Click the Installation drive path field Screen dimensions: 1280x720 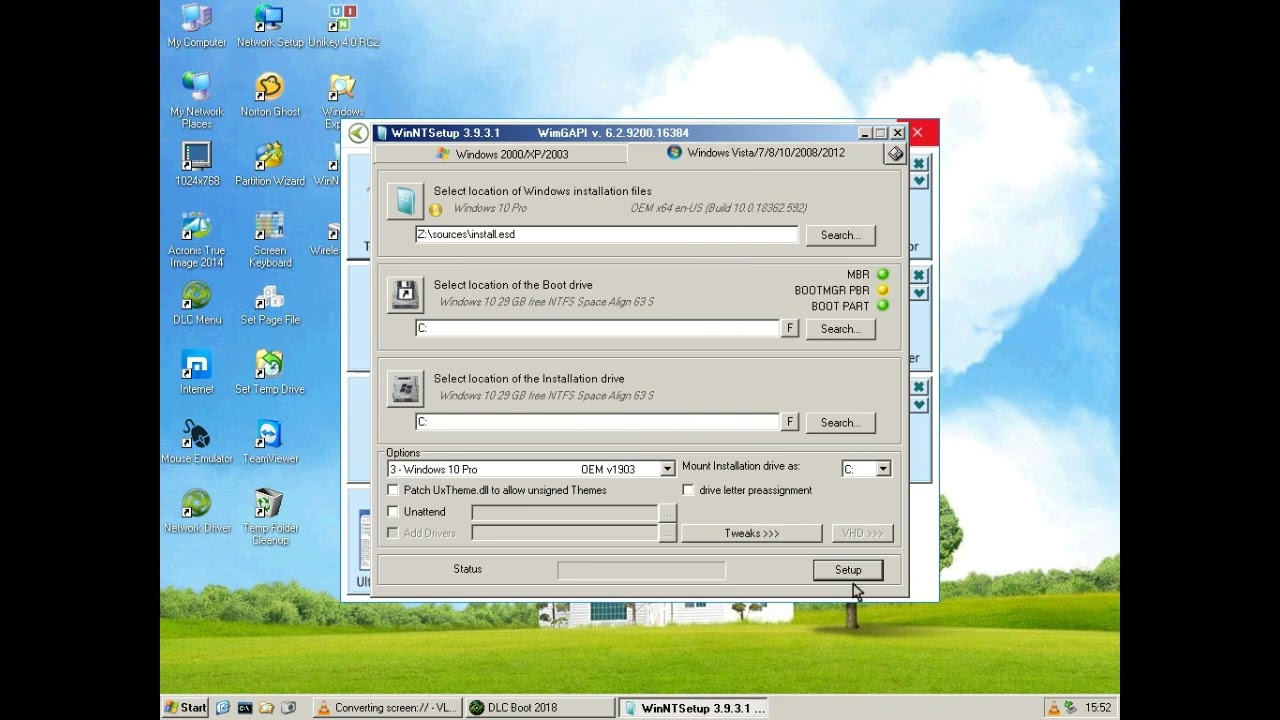click(597, 422)
